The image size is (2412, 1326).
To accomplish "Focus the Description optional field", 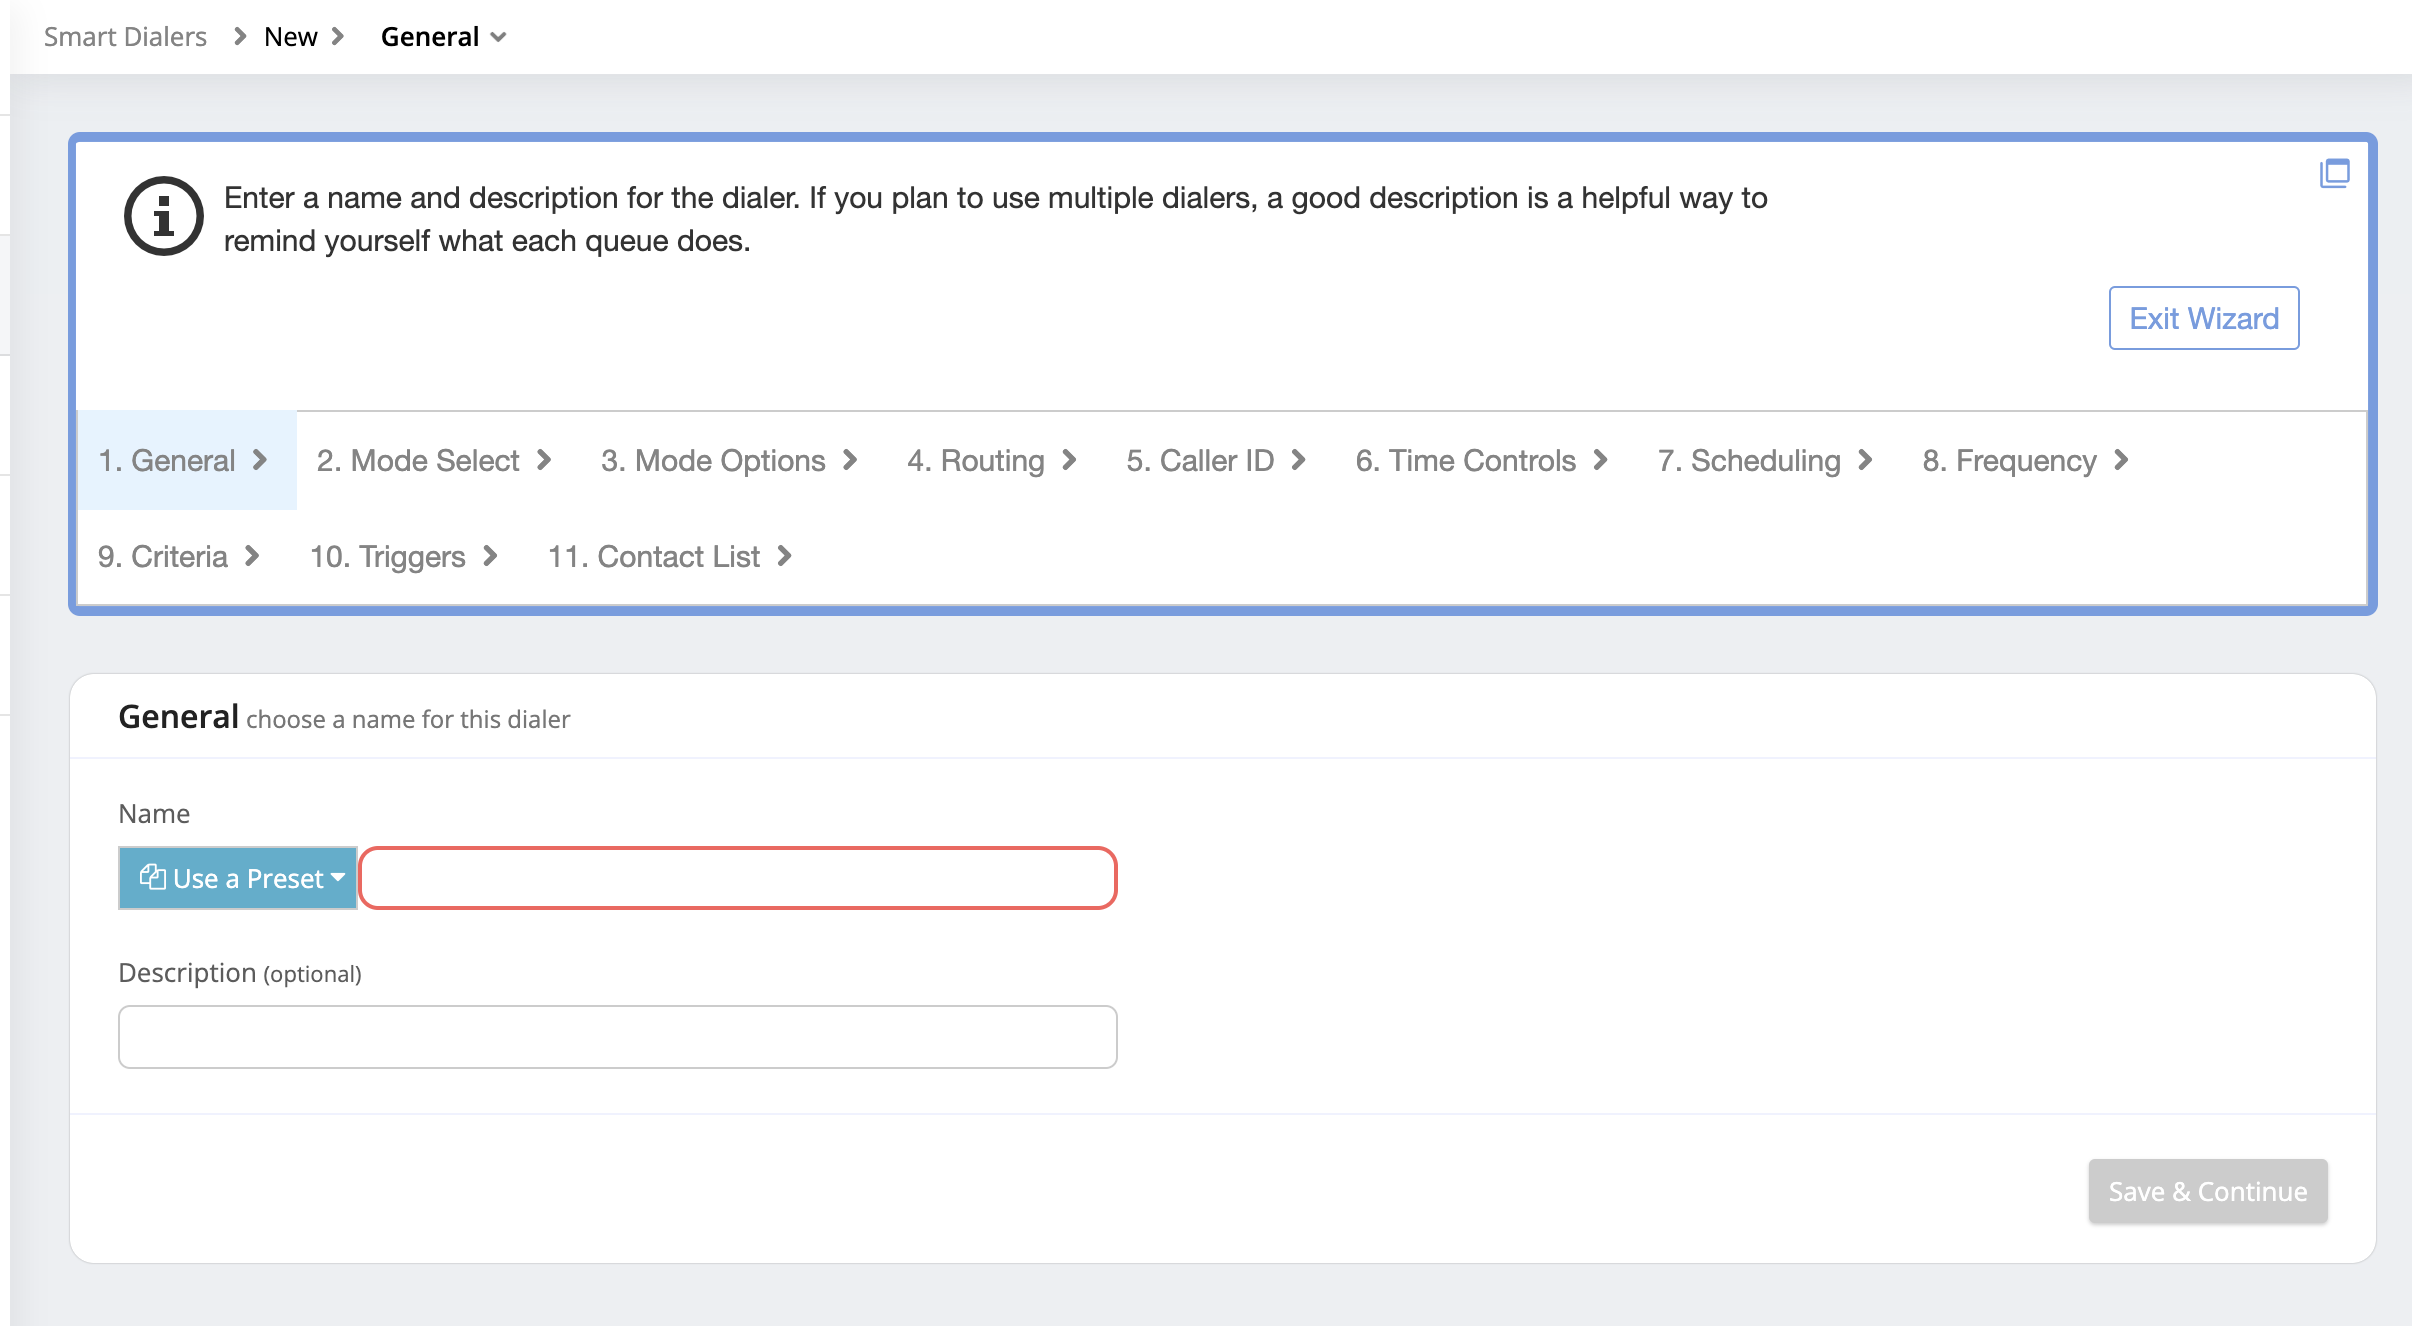I will [618, 1037].
